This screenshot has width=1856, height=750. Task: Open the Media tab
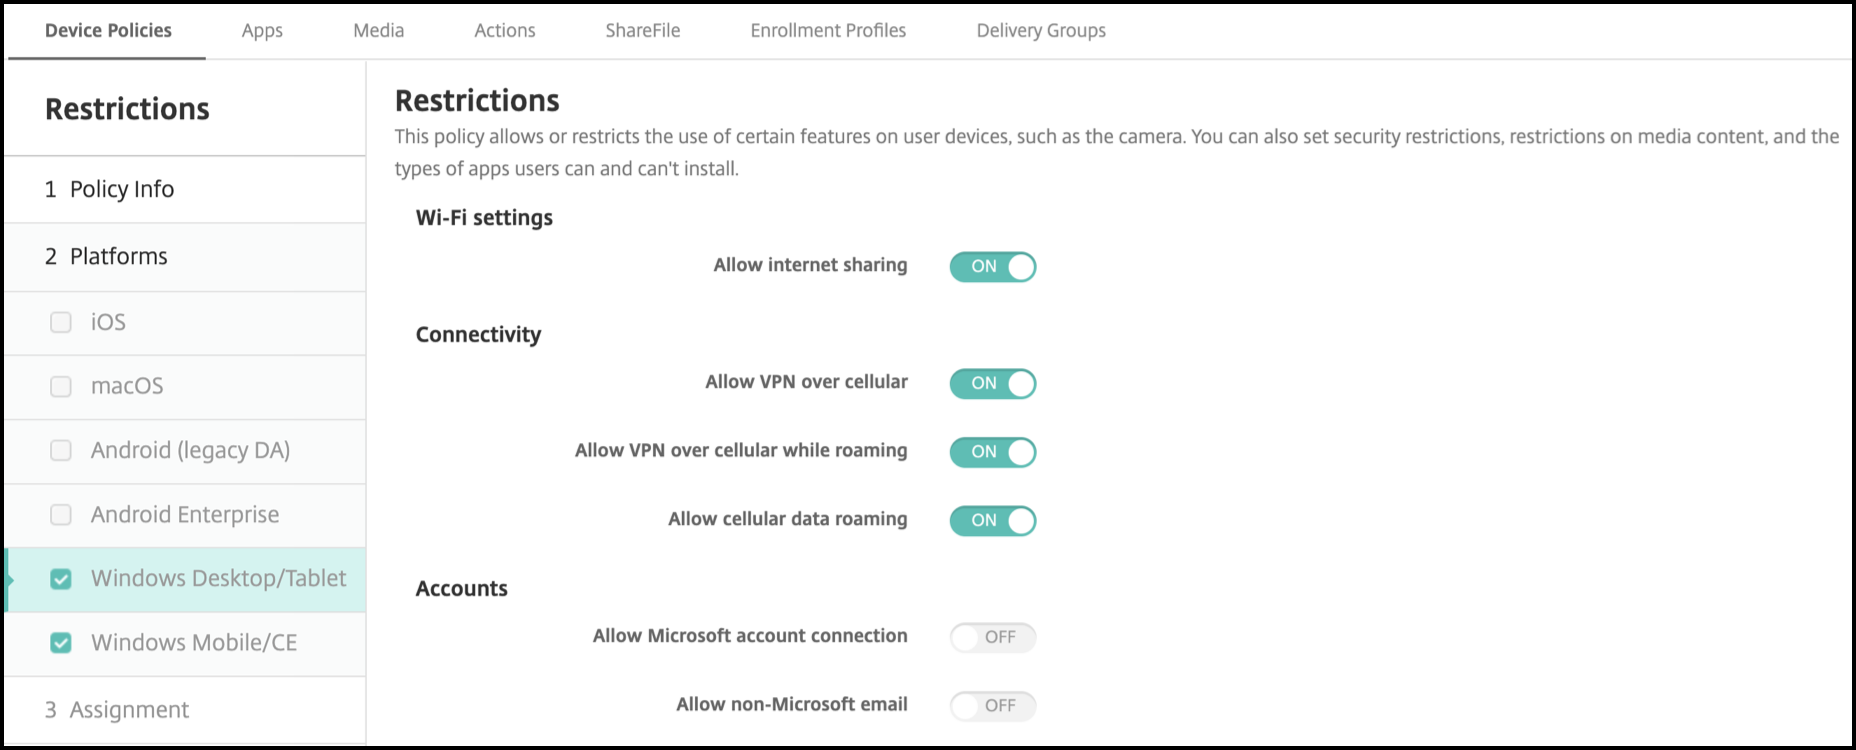378,31
